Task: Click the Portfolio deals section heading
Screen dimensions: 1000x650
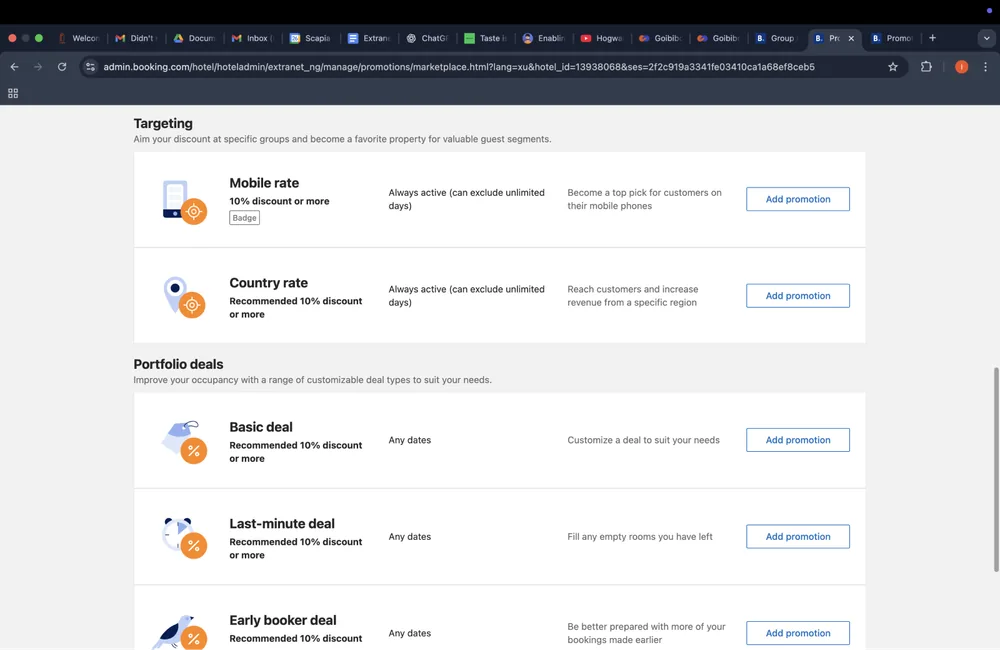Action: pos(178,364)
